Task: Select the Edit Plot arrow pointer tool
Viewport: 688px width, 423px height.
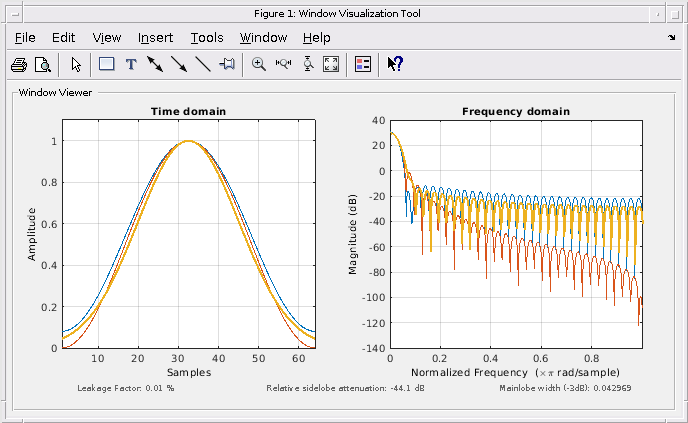Action: point(76,65)
